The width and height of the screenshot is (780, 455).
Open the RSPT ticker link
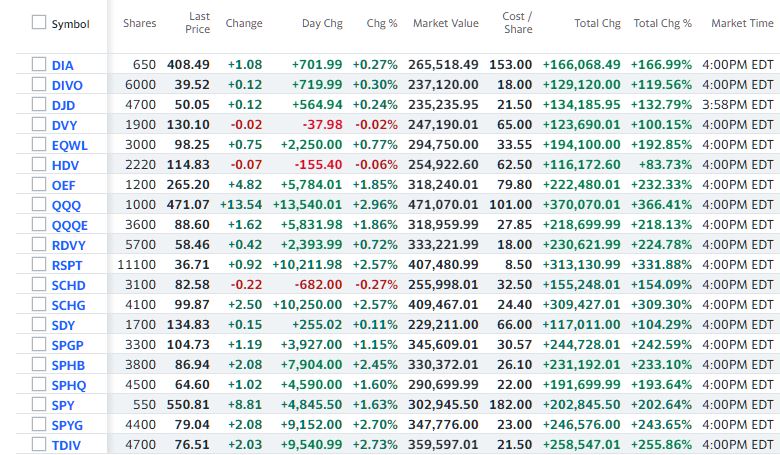[67, 265]
